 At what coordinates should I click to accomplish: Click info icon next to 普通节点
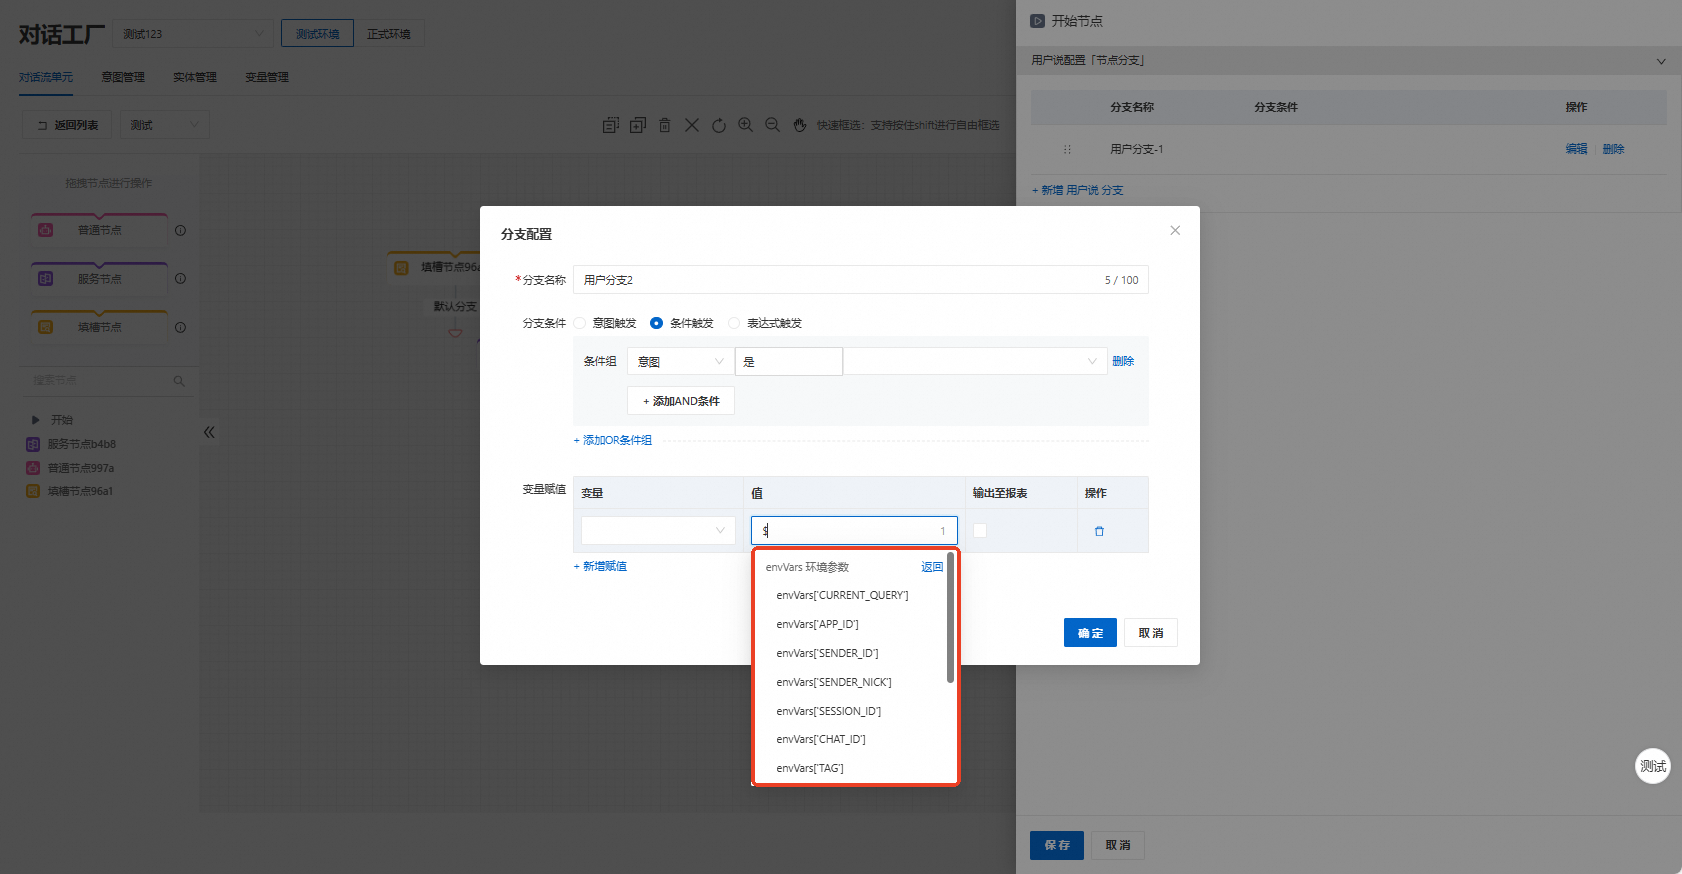click(x=181, y=230)
